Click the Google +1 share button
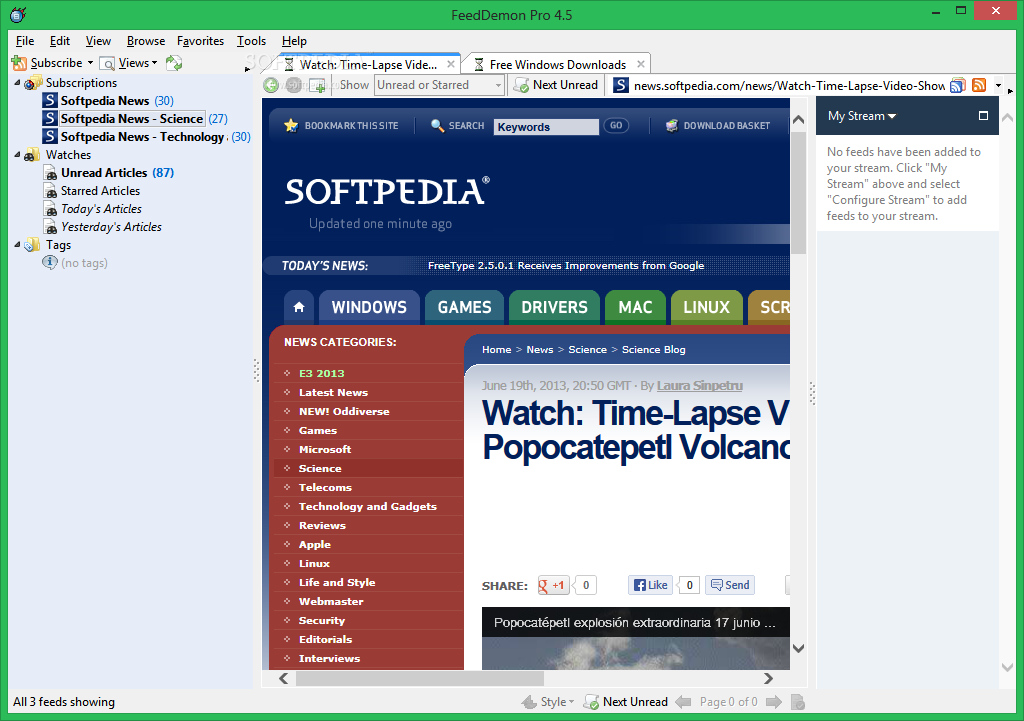 (x=552, y=585)
